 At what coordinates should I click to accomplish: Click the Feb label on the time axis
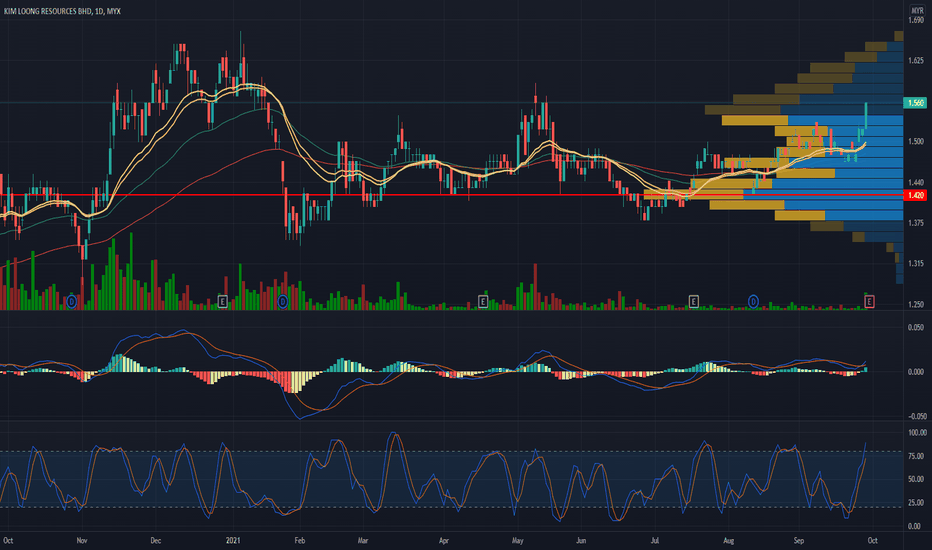(300, 540)
